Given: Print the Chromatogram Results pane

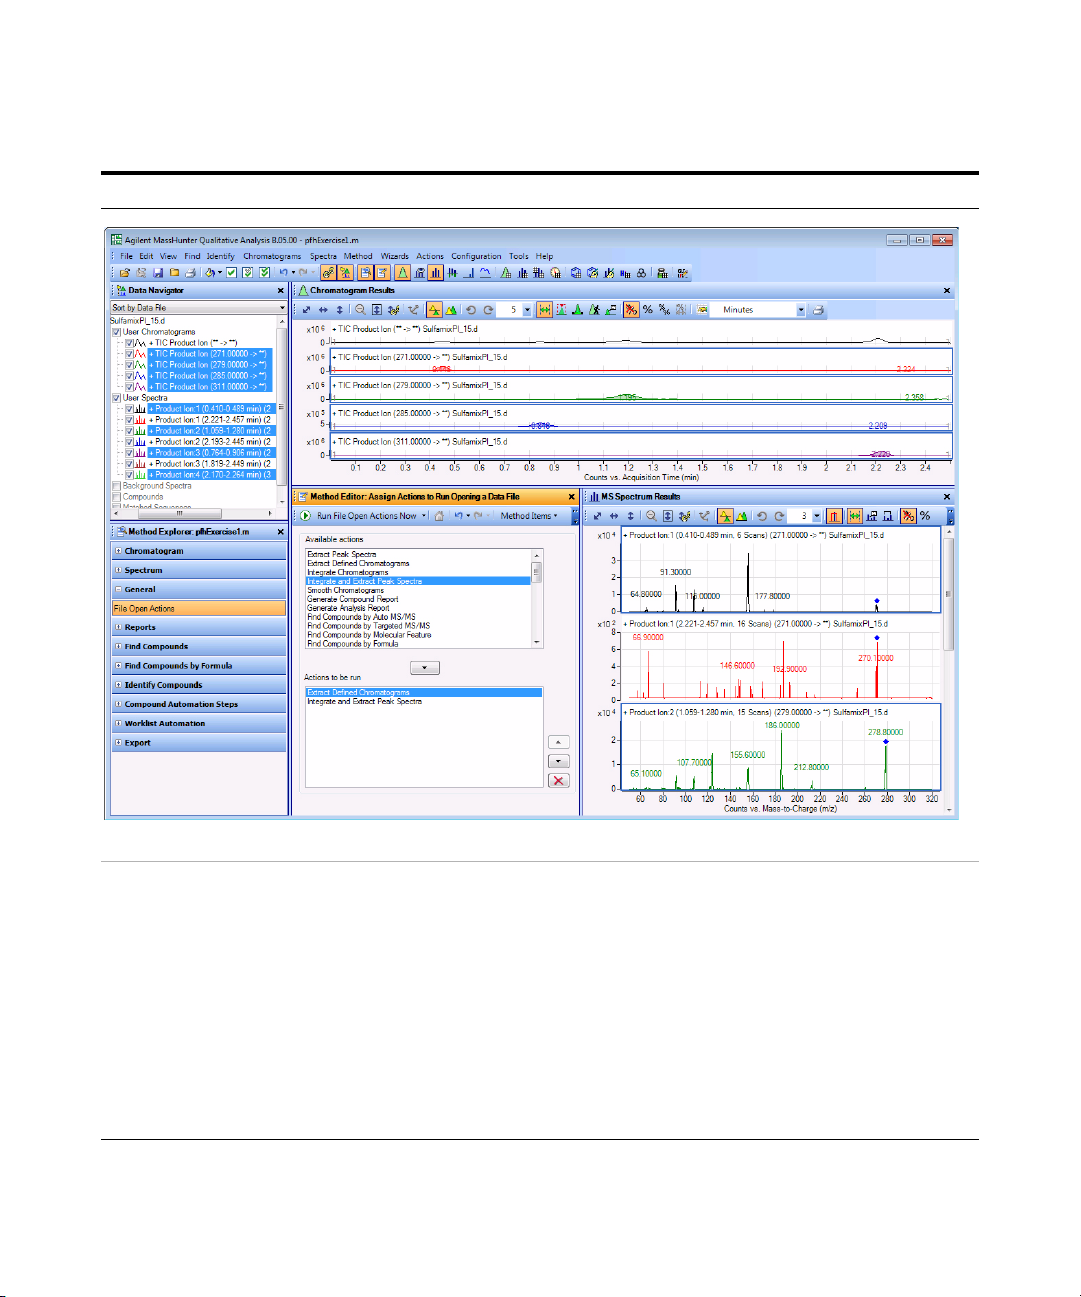Looking at the screenshot, I should 818,310.
